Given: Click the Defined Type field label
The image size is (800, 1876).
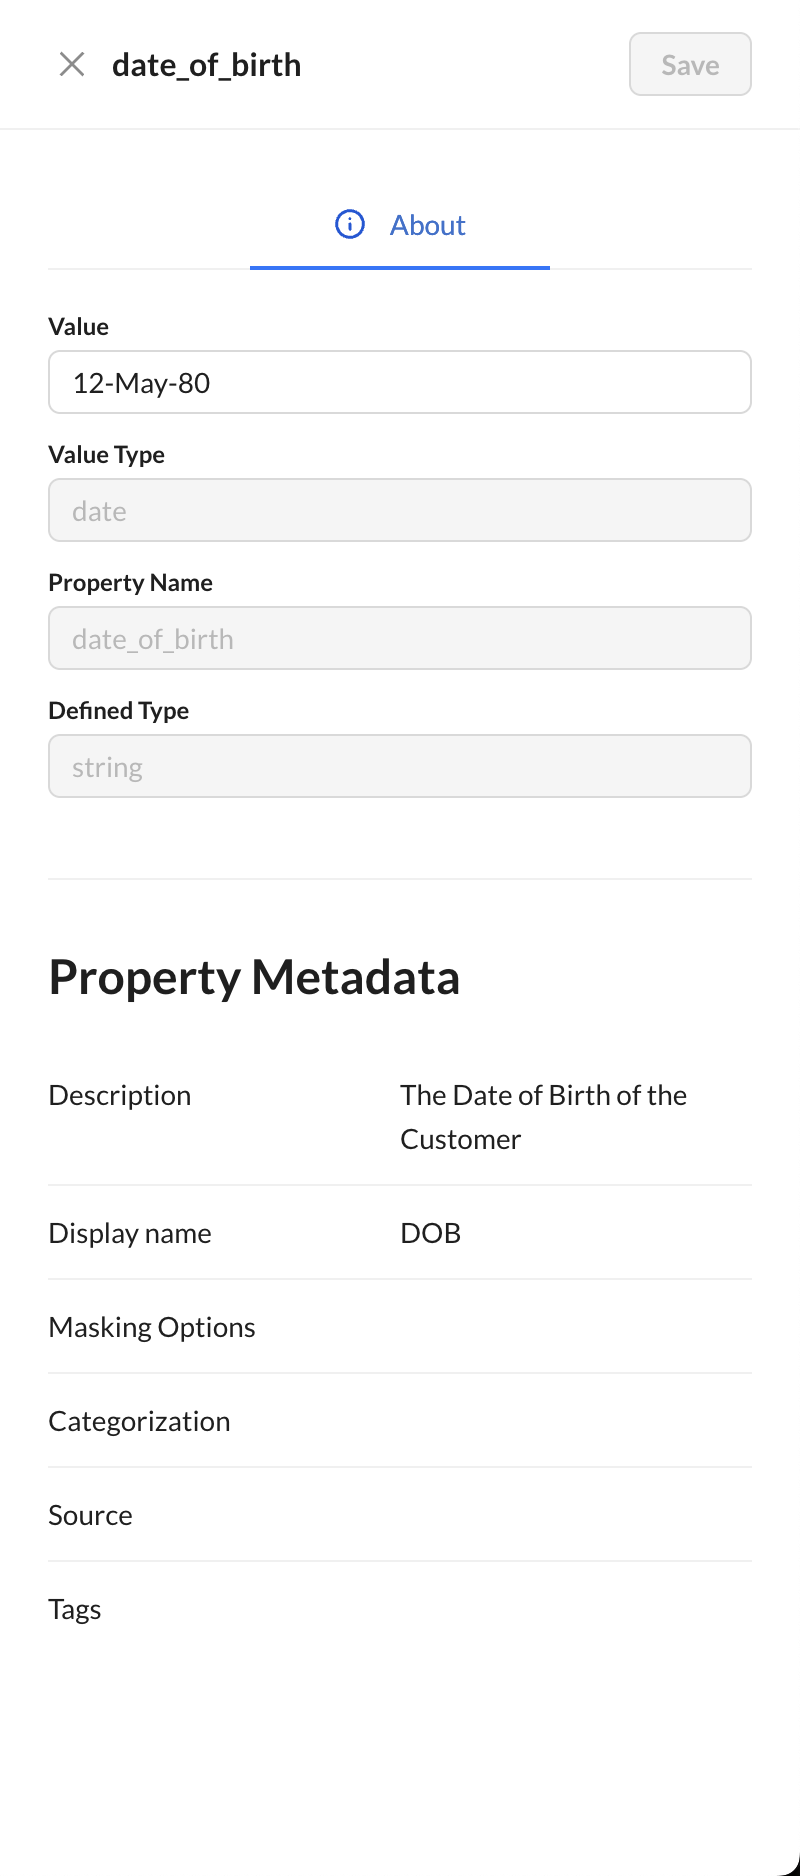Looking at the screenshot, I should pyautogui.click(x=119, y=711).
